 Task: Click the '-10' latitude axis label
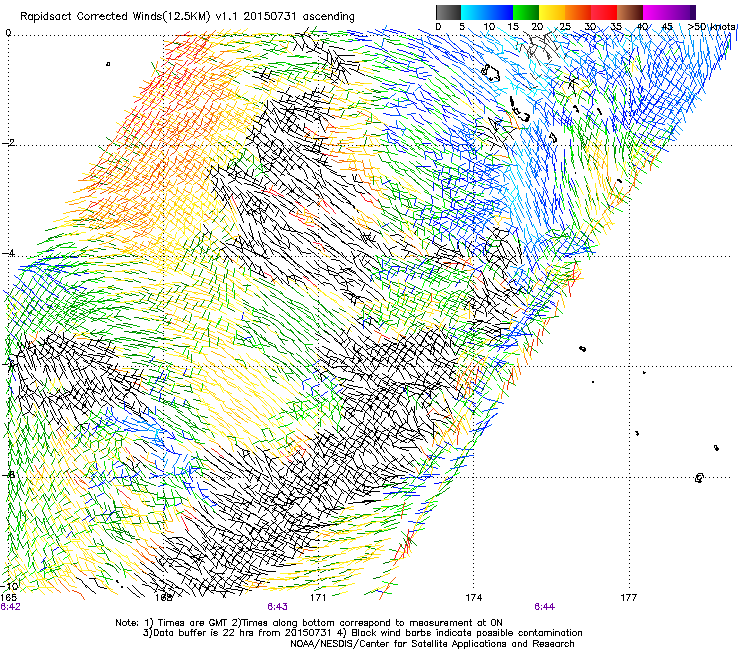pos(10,586)
